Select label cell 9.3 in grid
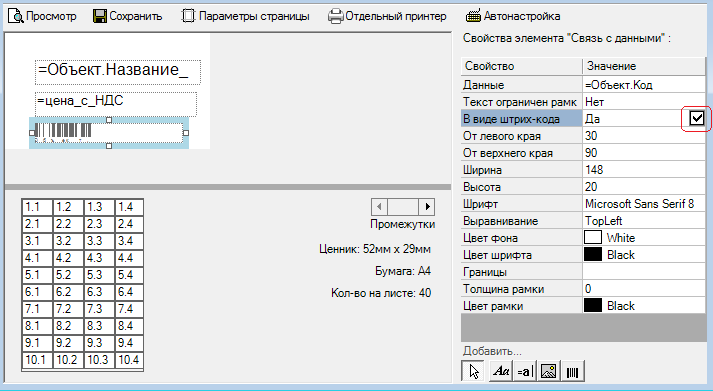 click(x=99, y=343)
